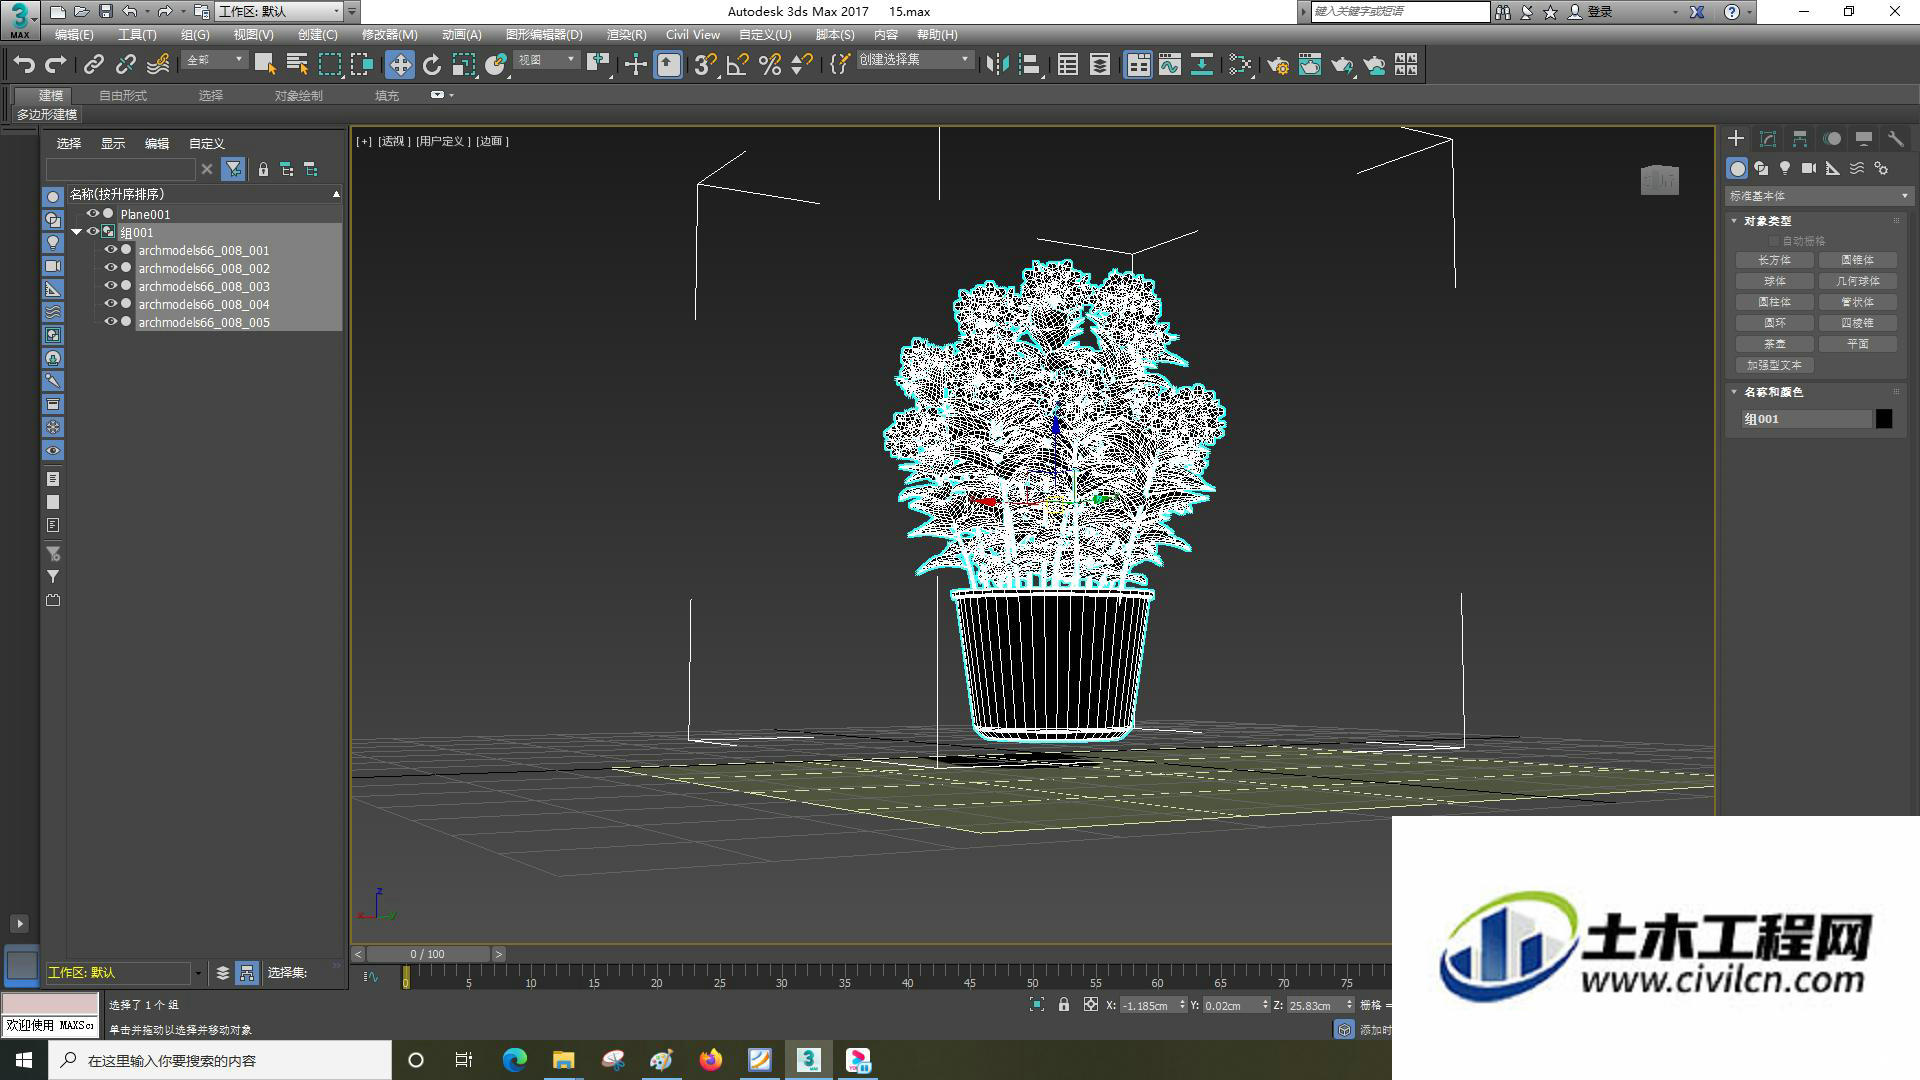Click the 茶壶 teapot primitive button

tap(1774, 344)
